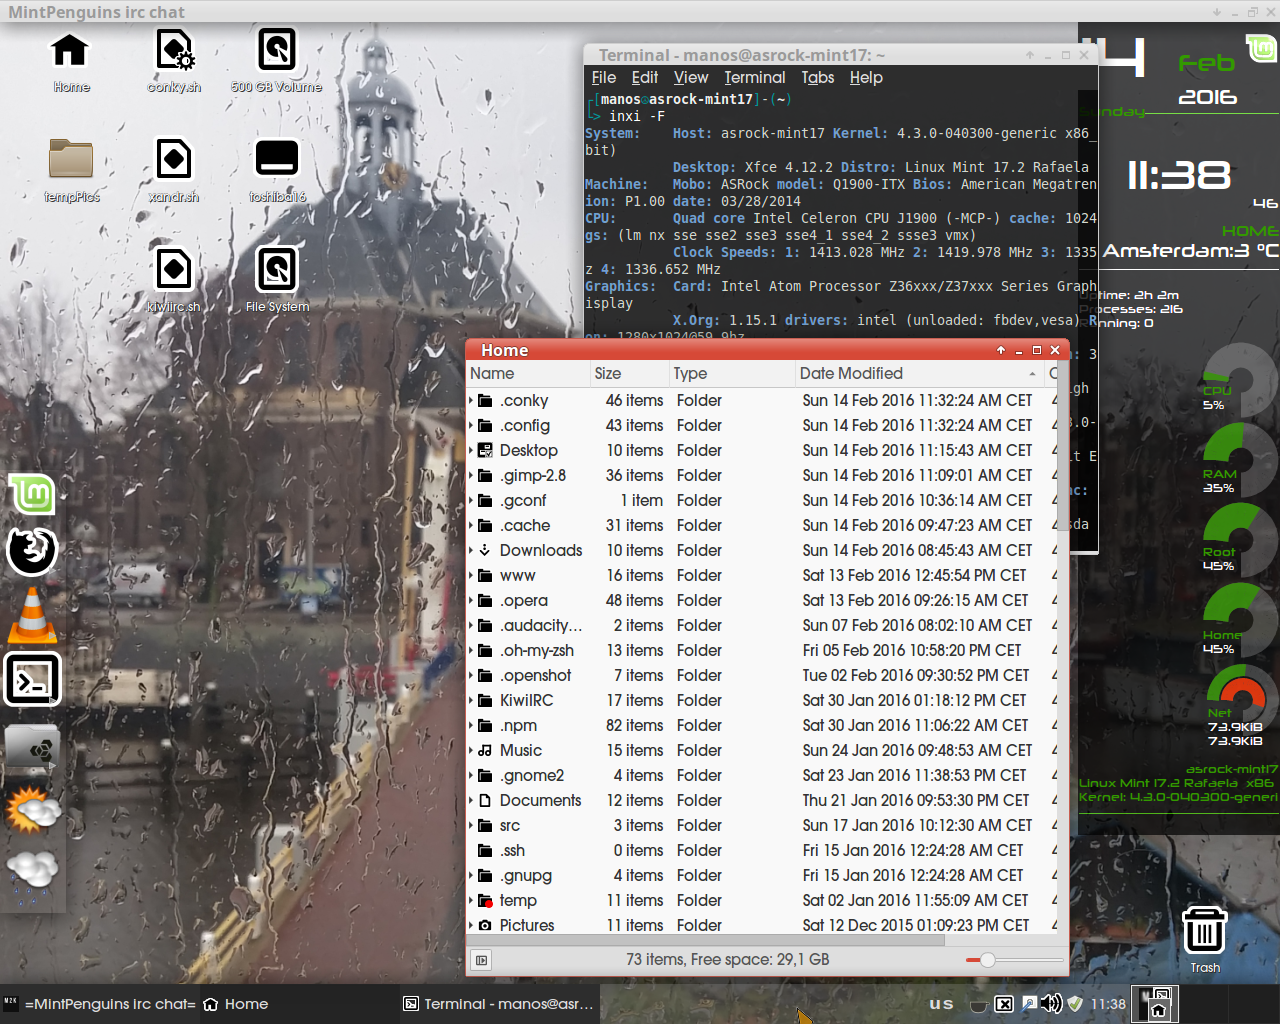1280x1024 pixels.
Task: Expand the temp folder tree row
Action: pyautogui.click(x=471, y=900)
